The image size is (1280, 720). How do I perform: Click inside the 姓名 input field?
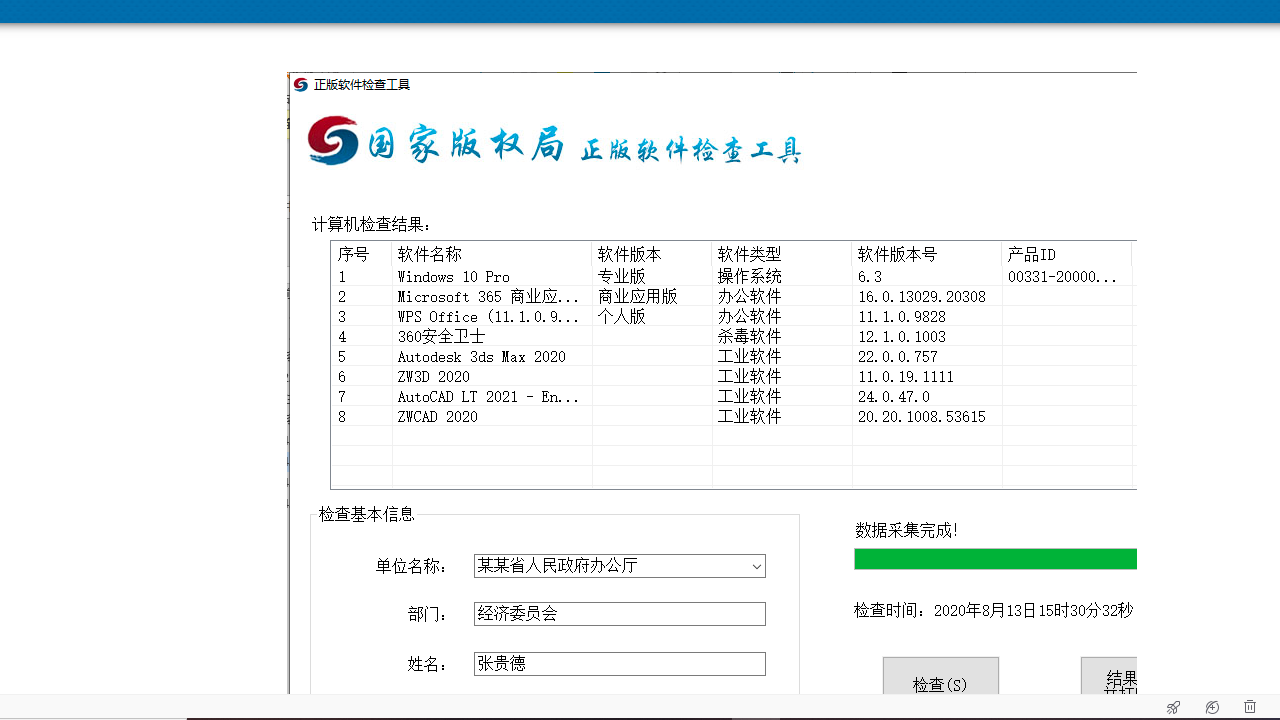(x=619, y=663)
